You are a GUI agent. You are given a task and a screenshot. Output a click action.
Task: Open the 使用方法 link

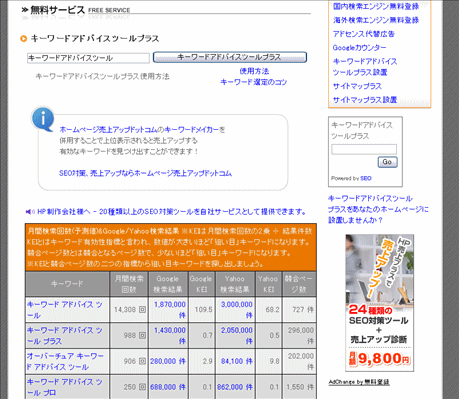pos(254,71)
